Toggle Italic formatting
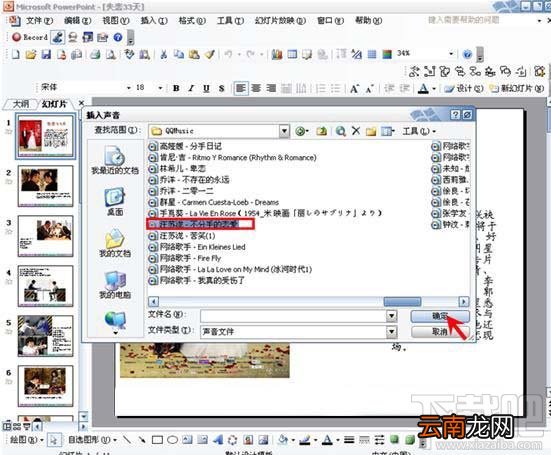 191,88
